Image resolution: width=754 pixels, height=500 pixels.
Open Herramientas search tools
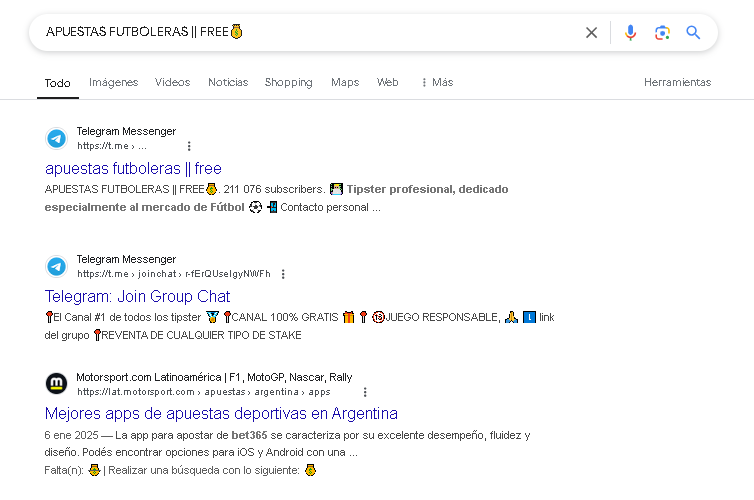click(x=677, y=83)
